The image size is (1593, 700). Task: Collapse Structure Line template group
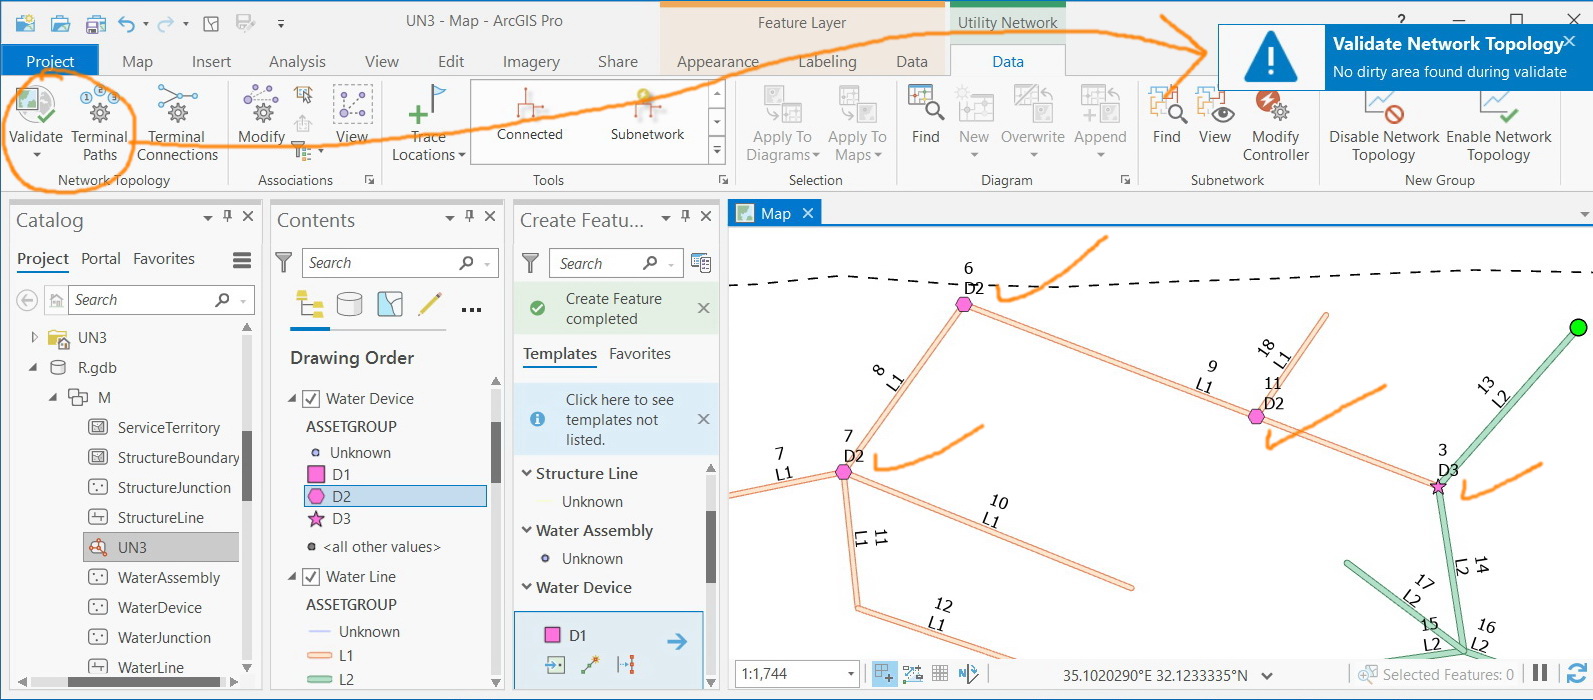[527, 473]
